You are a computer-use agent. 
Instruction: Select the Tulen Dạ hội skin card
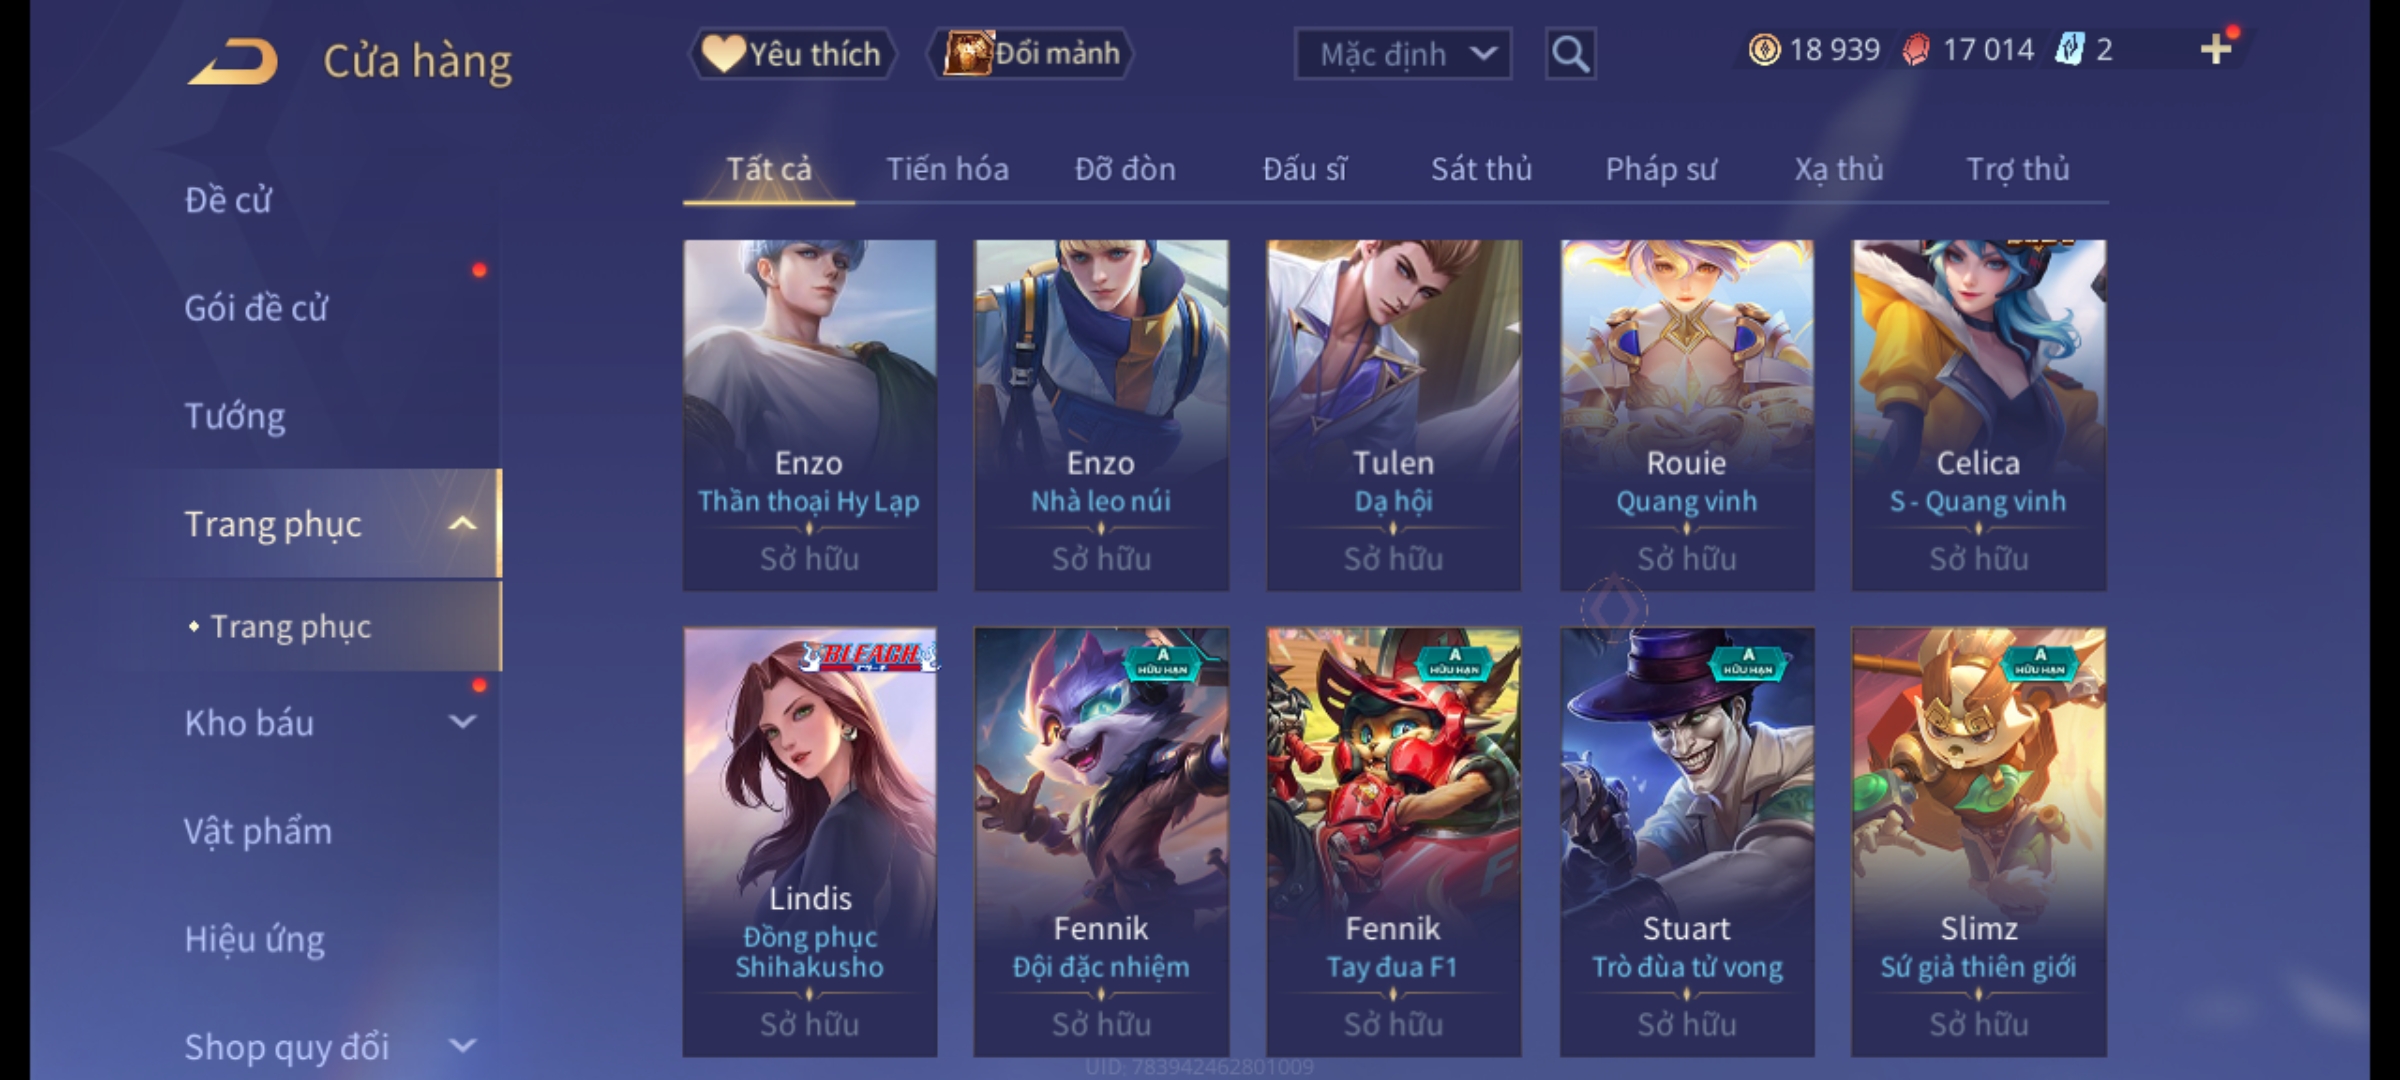(1394, 415)
